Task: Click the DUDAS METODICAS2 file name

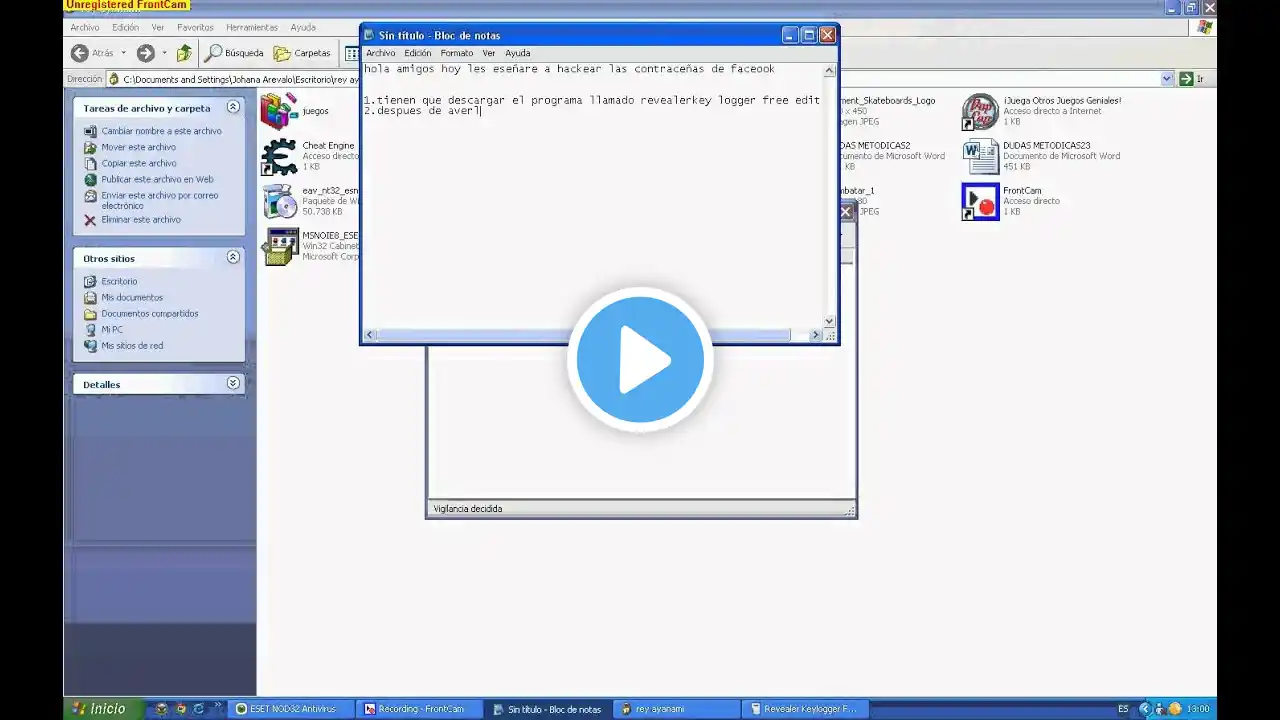Action: point(876,145)
